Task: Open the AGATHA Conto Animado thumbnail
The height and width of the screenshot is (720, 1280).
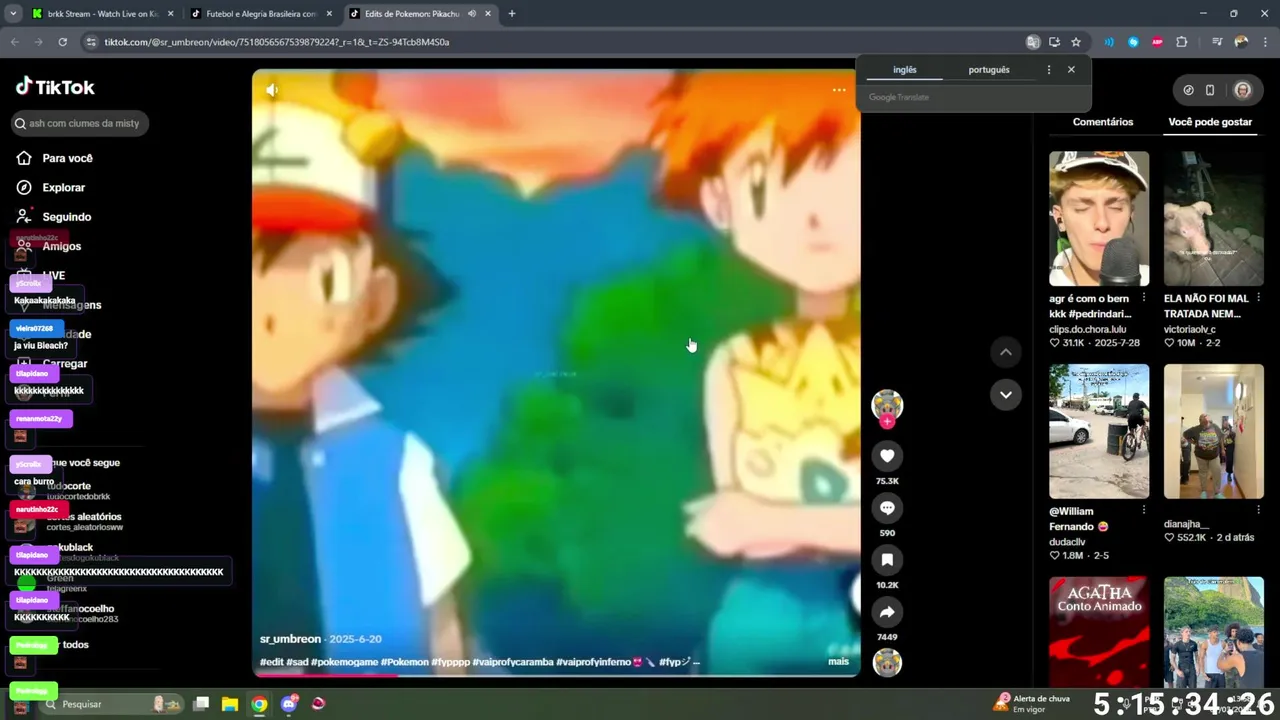Action: click(x=1099, y=632)
